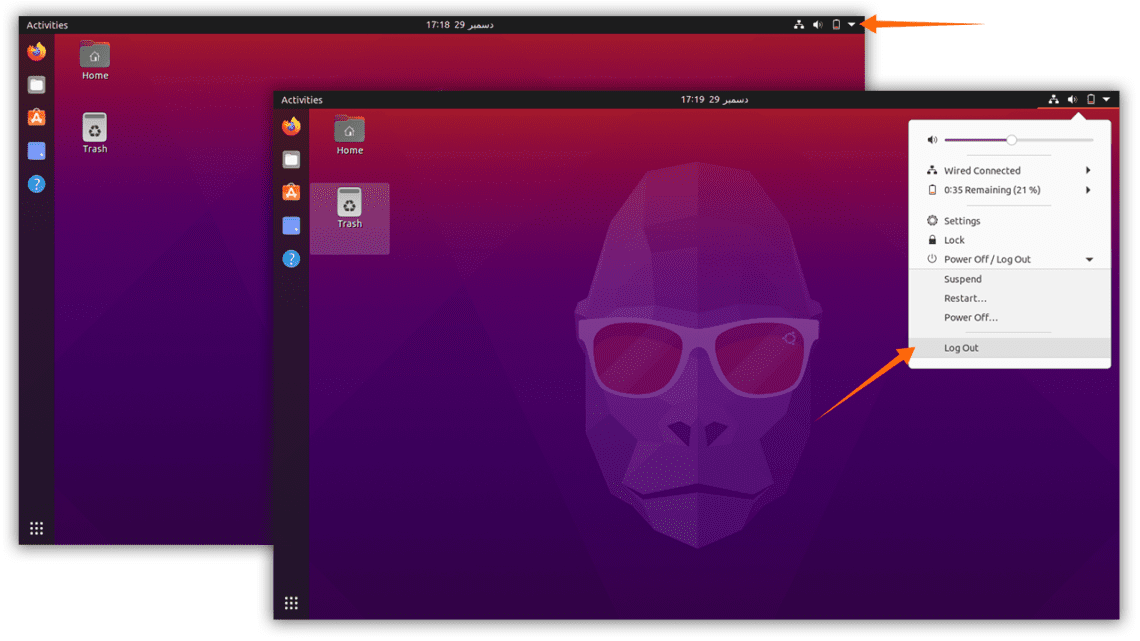Image resolution: width=1140 pixels, height=641 pixels.
Task: Select Suspend from the power menu
Action: [x=962, y=279]
